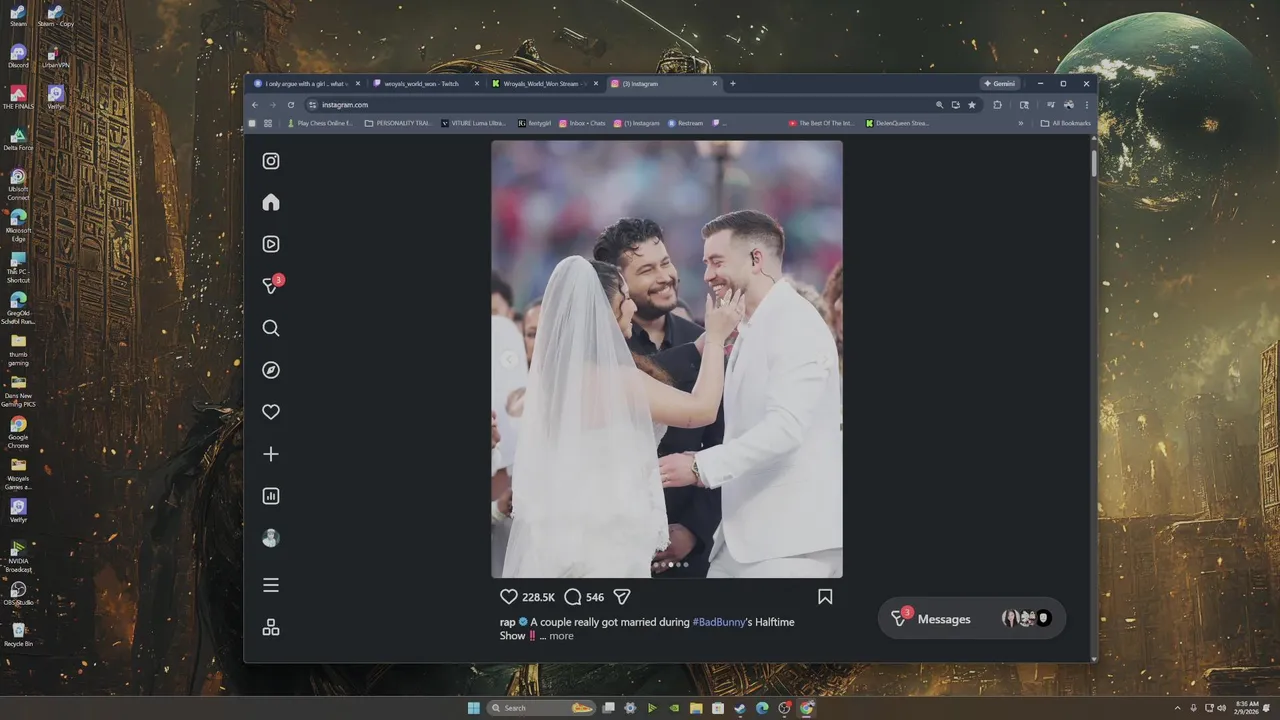The image size is (1280, 720).
Task: Open the All Bookmarks folder
Action: click(x=1066, y=123)
